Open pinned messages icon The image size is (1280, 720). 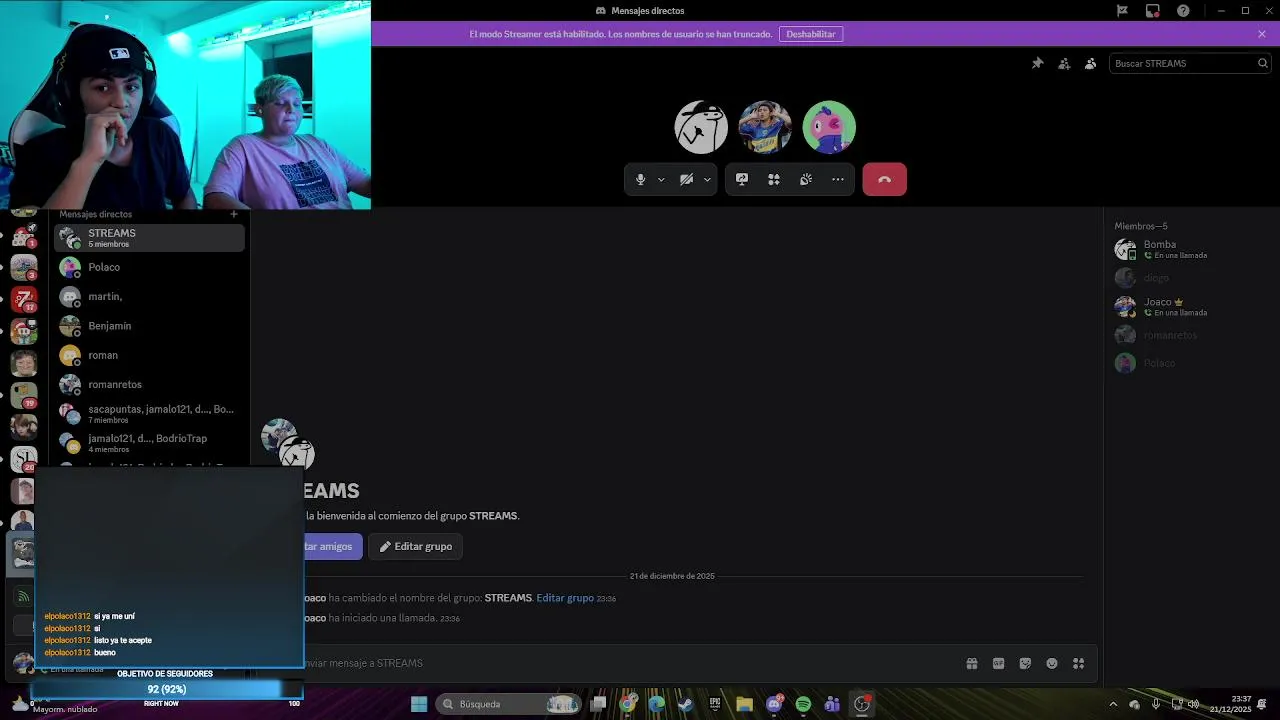tap(1037, 63)
